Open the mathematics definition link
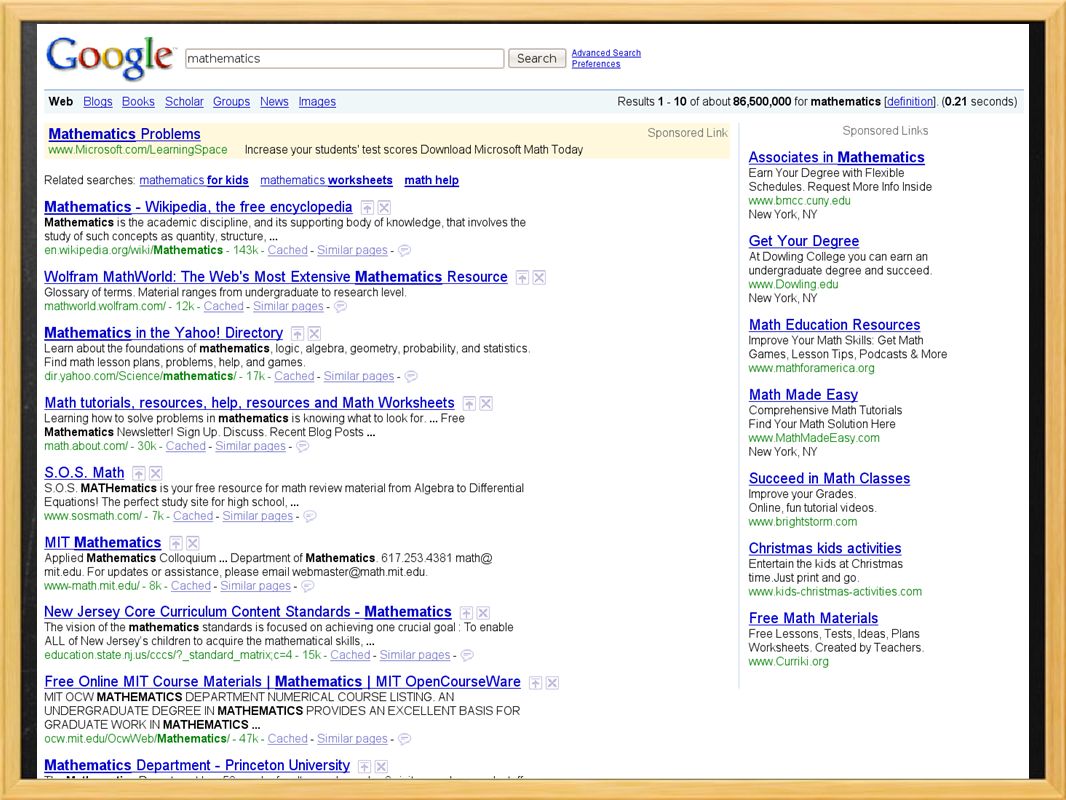Image resolution: width=1066 pixels, height=800 pixels. [x=910, y=101]
